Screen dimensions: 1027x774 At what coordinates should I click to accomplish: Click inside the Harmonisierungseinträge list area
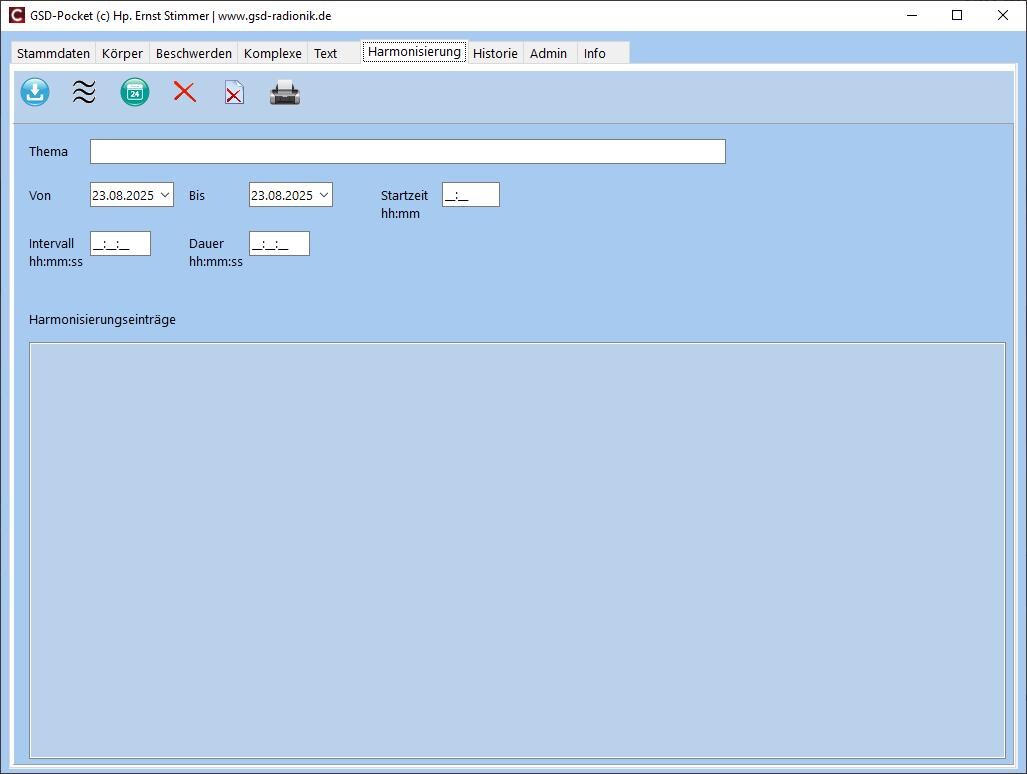[x=517, y=550]
